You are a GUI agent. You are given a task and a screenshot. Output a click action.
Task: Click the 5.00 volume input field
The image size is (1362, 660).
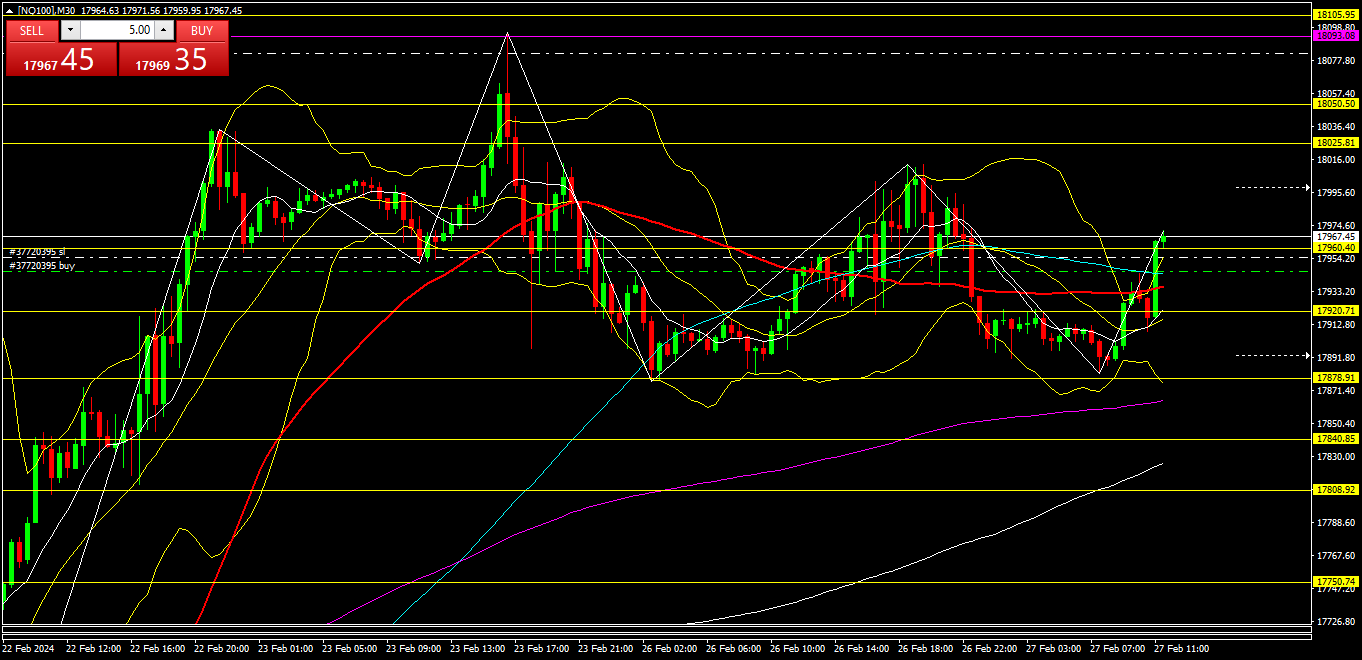coord(115,30)
